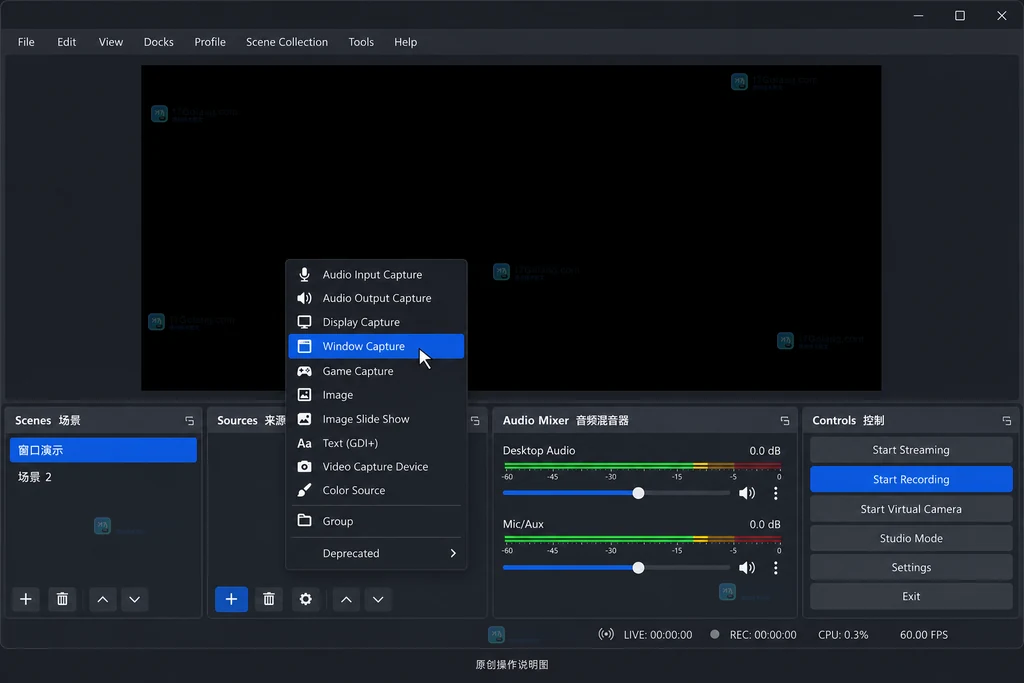Move scene down with arrow icon
The width and height of the screenshot is (1024, 683).
point(135,599)
